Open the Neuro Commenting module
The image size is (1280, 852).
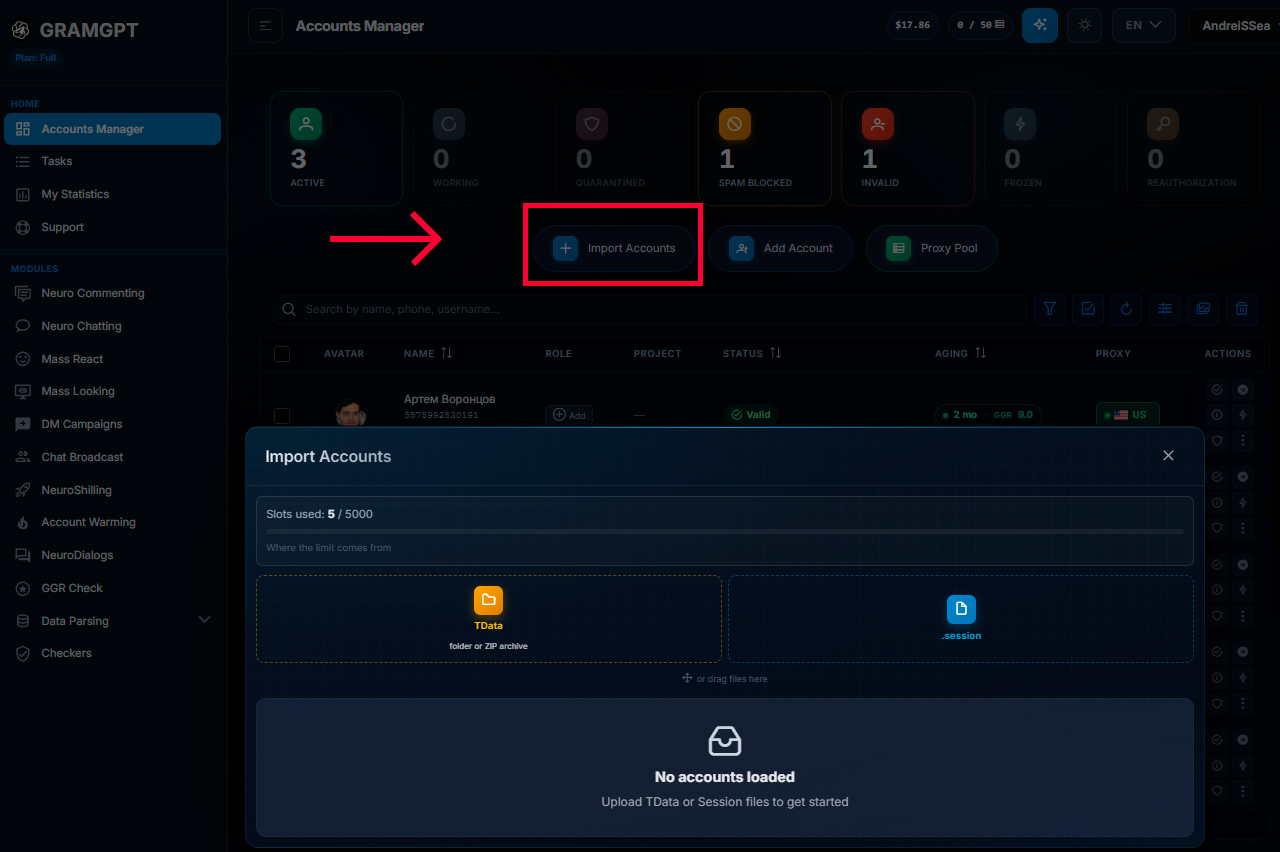113,293
